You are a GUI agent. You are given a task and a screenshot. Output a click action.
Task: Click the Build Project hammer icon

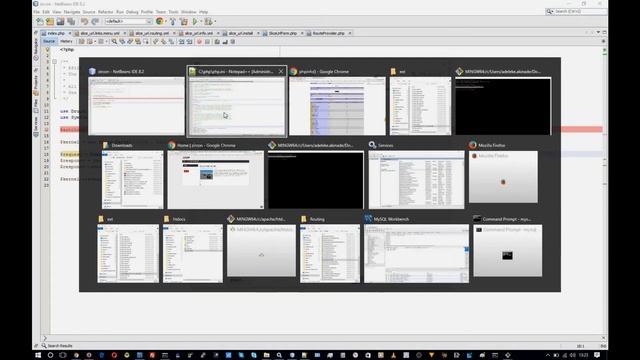173,21
